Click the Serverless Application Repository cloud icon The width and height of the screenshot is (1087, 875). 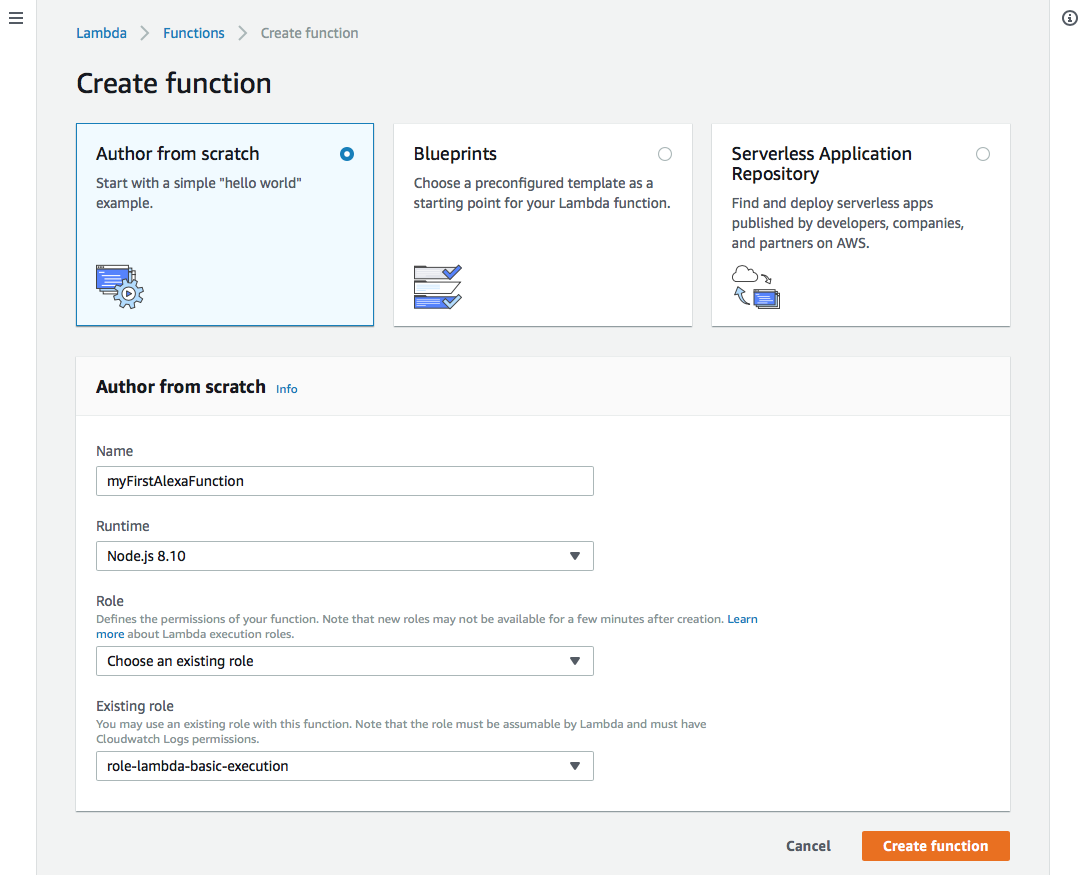point(747,272)
